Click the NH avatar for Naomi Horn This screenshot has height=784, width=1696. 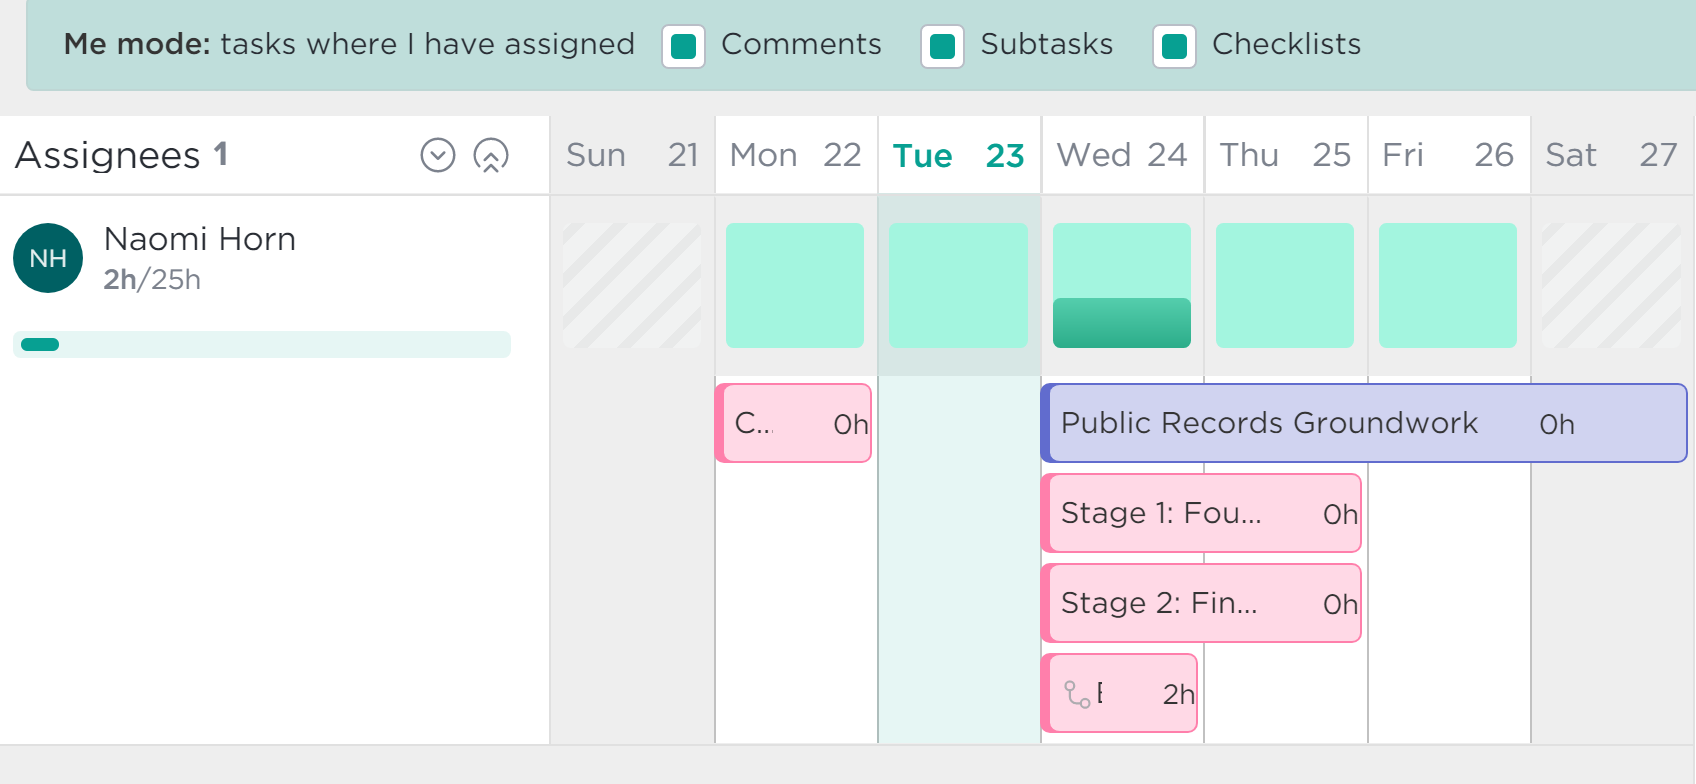[x=48, y=258]
